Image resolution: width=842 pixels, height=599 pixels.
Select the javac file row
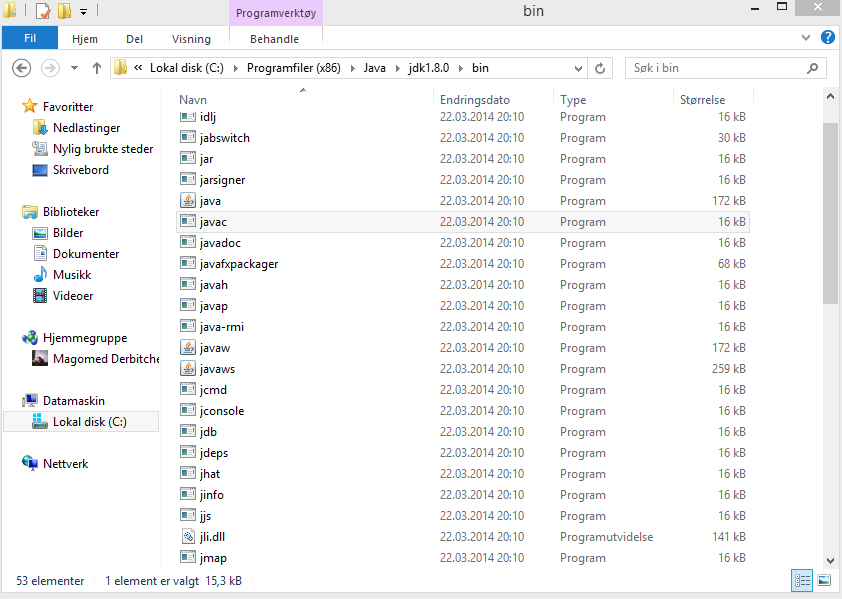pos(463,221)
